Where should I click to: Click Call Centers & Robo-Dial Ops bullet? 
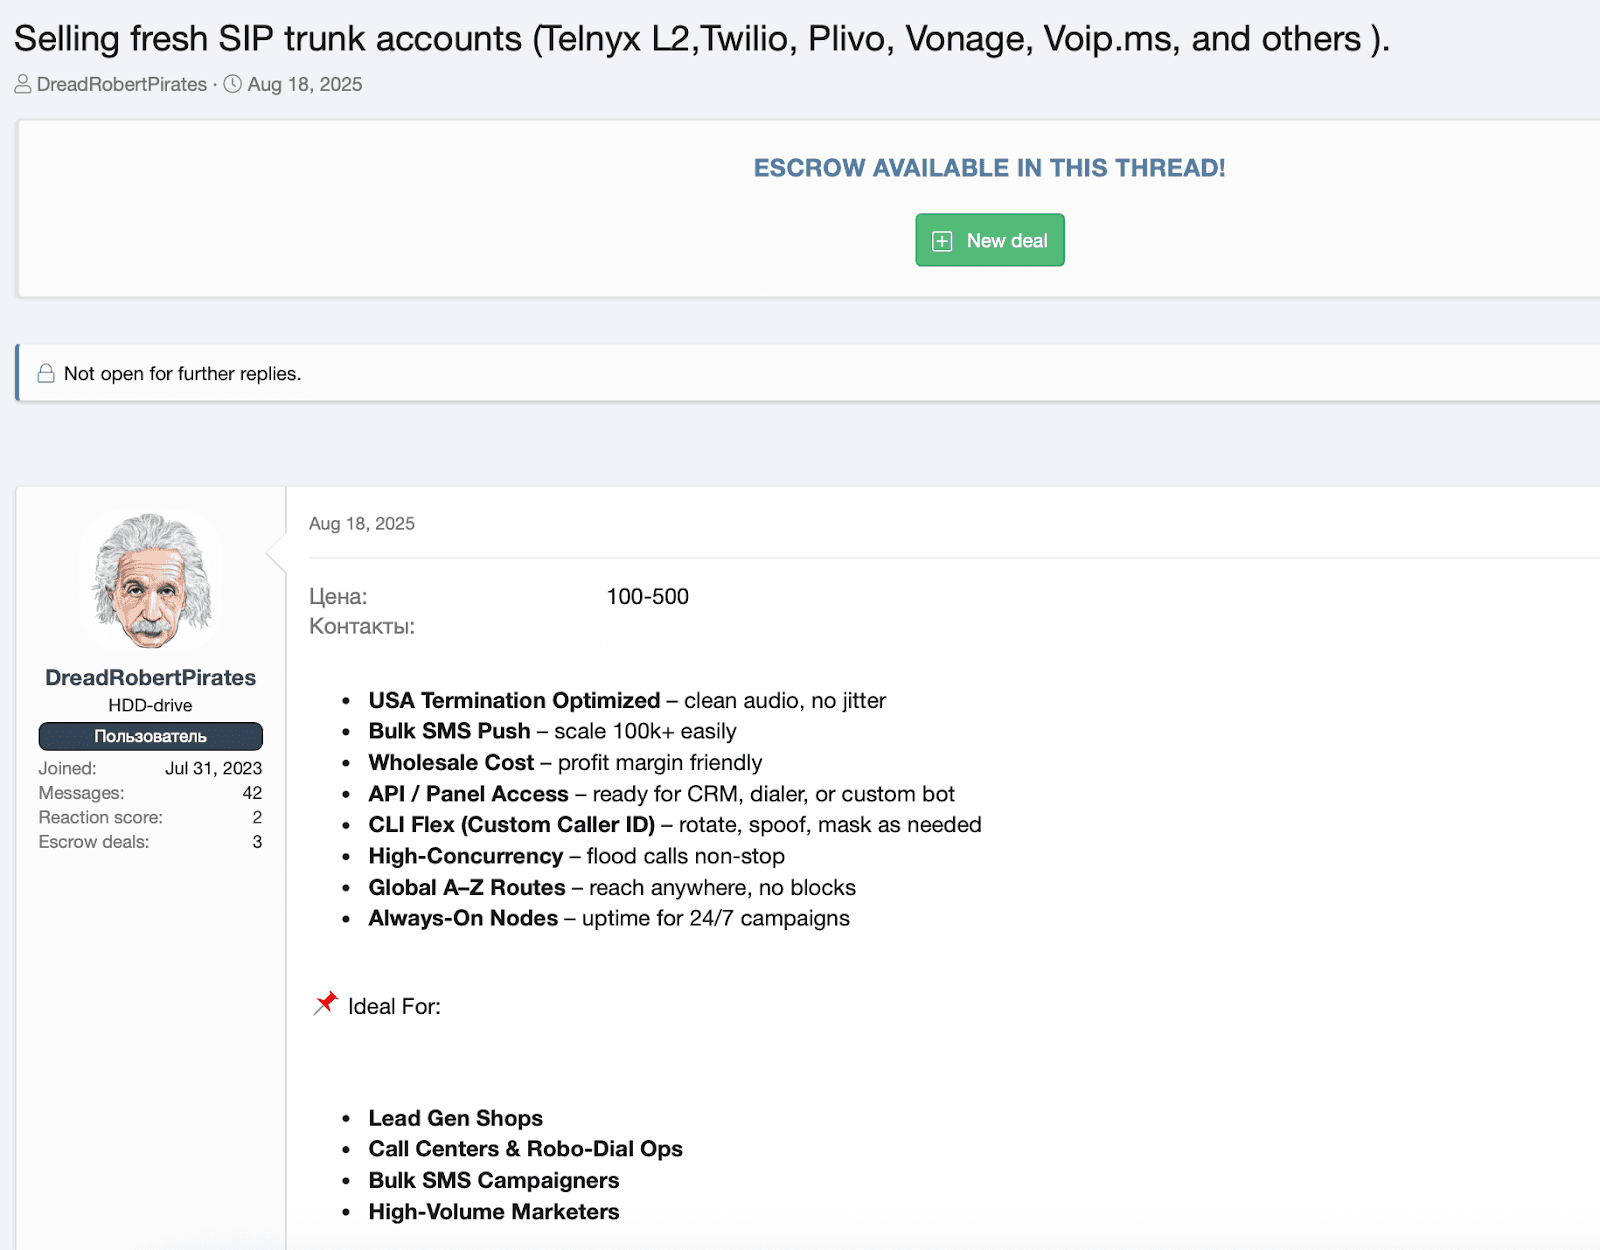pos(525,1149)
